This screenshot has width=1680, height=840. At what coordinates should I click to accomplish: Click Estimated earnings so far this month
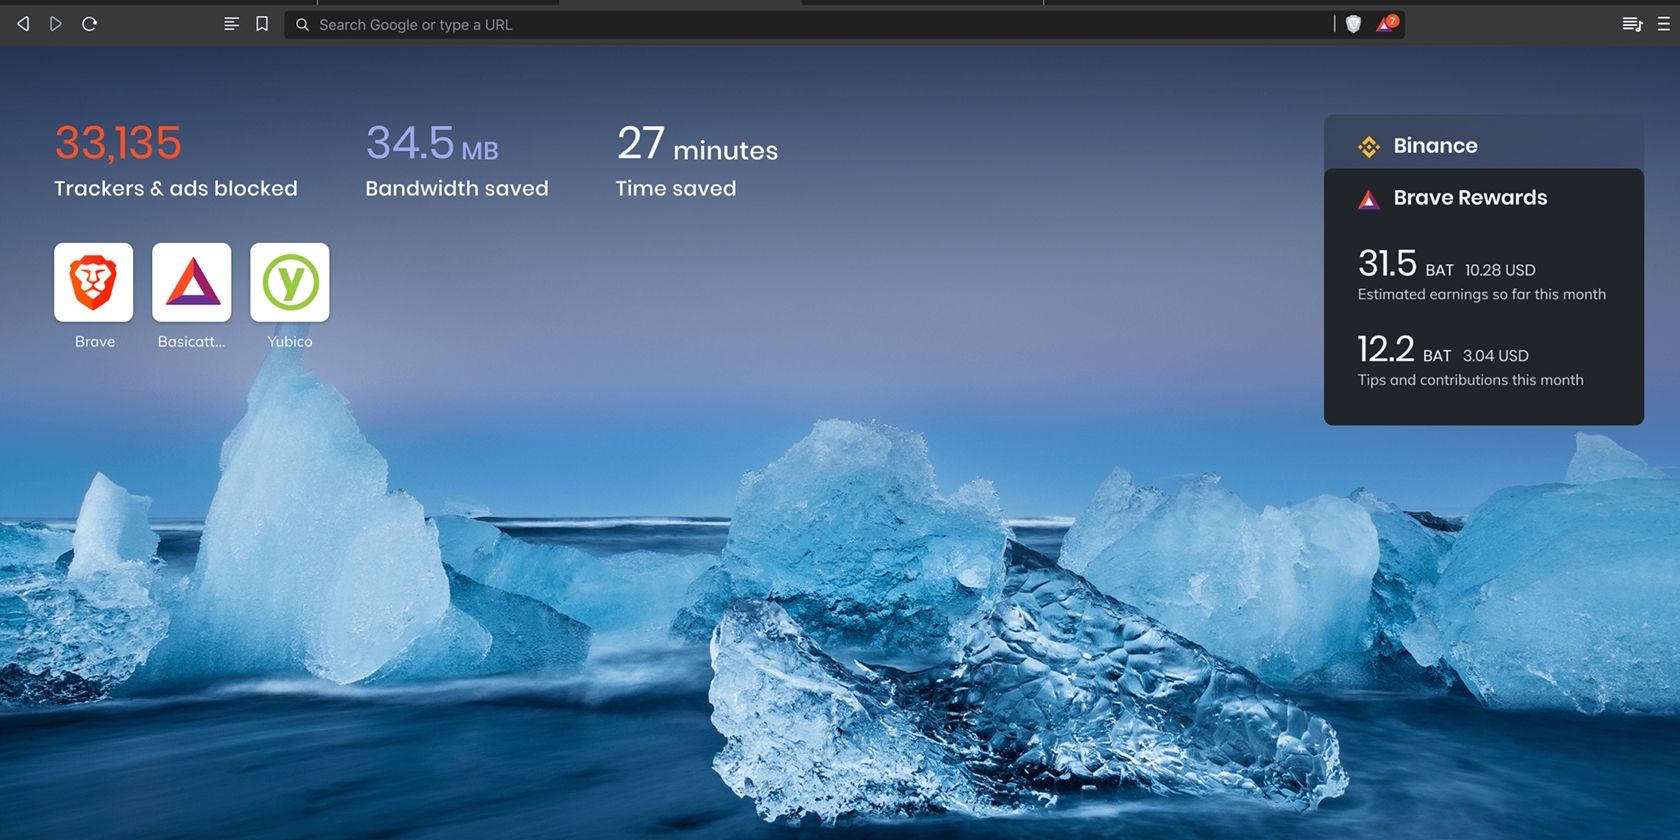pyautogui.click(x=1482, y=294)
